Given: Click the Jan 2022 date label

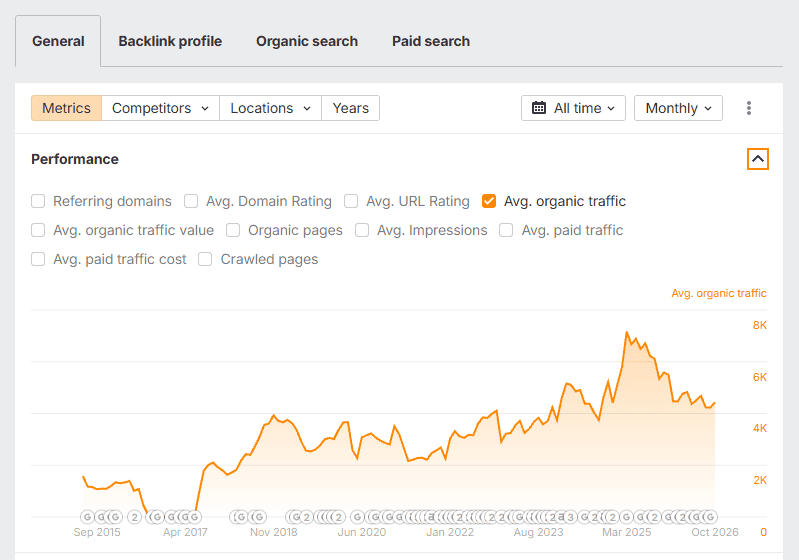Looking at the screenshot, I should [450, 532].
